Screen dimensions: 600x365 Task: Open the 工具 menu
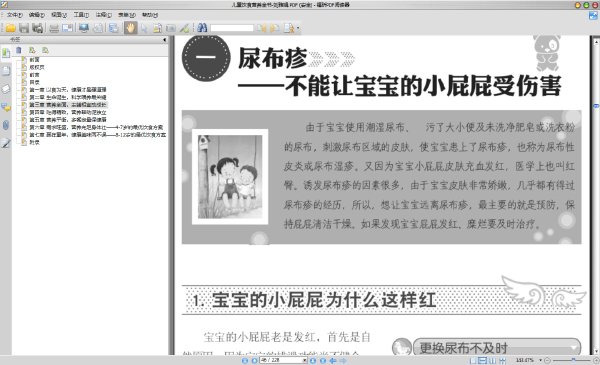[81, 15]
